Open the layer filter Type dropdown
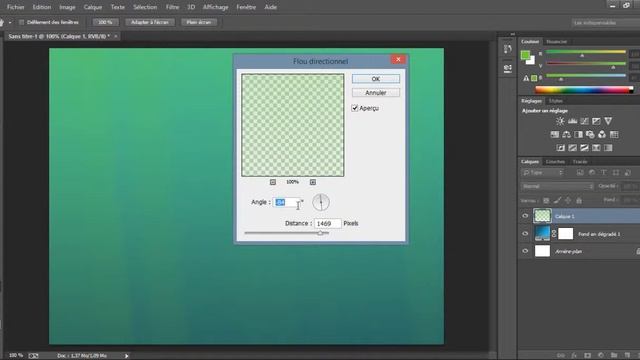This screenshot has width=640, height=360. [x=543, y=173]
